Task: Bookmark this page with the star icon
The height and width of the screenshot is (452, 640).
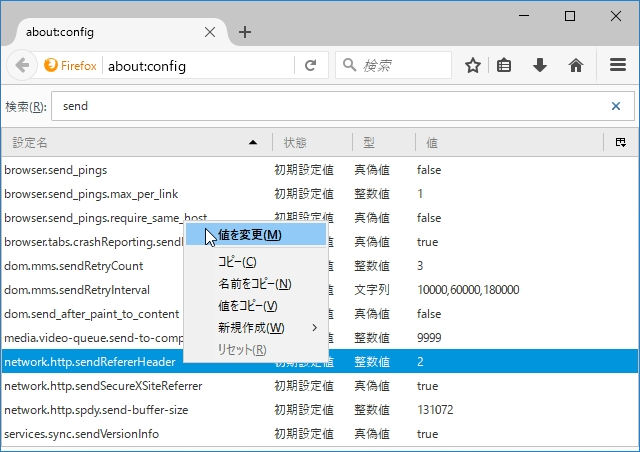Action: (x=473, y=65)
